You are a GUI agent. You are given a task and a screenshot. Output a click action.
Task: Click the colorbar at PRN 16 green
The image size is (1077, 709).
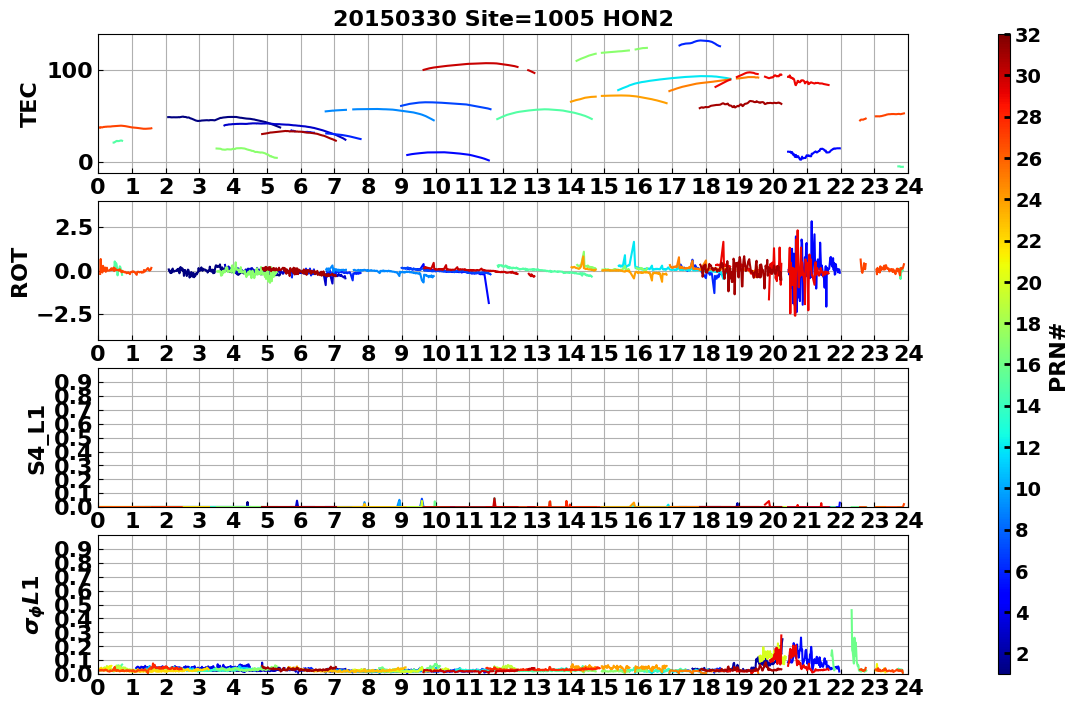[1004, 365]
